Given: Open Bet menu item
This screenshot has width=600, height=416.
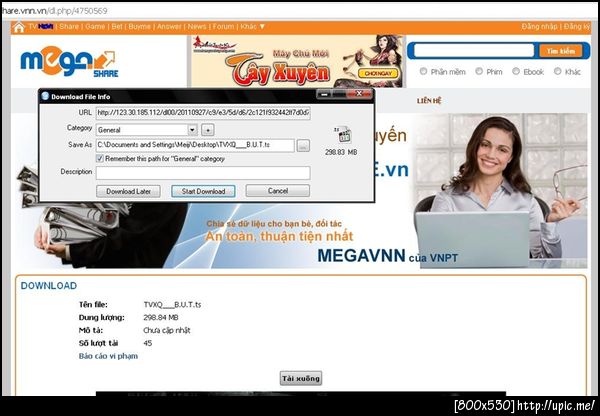Looking at the screenshot, I should (117, 26).
